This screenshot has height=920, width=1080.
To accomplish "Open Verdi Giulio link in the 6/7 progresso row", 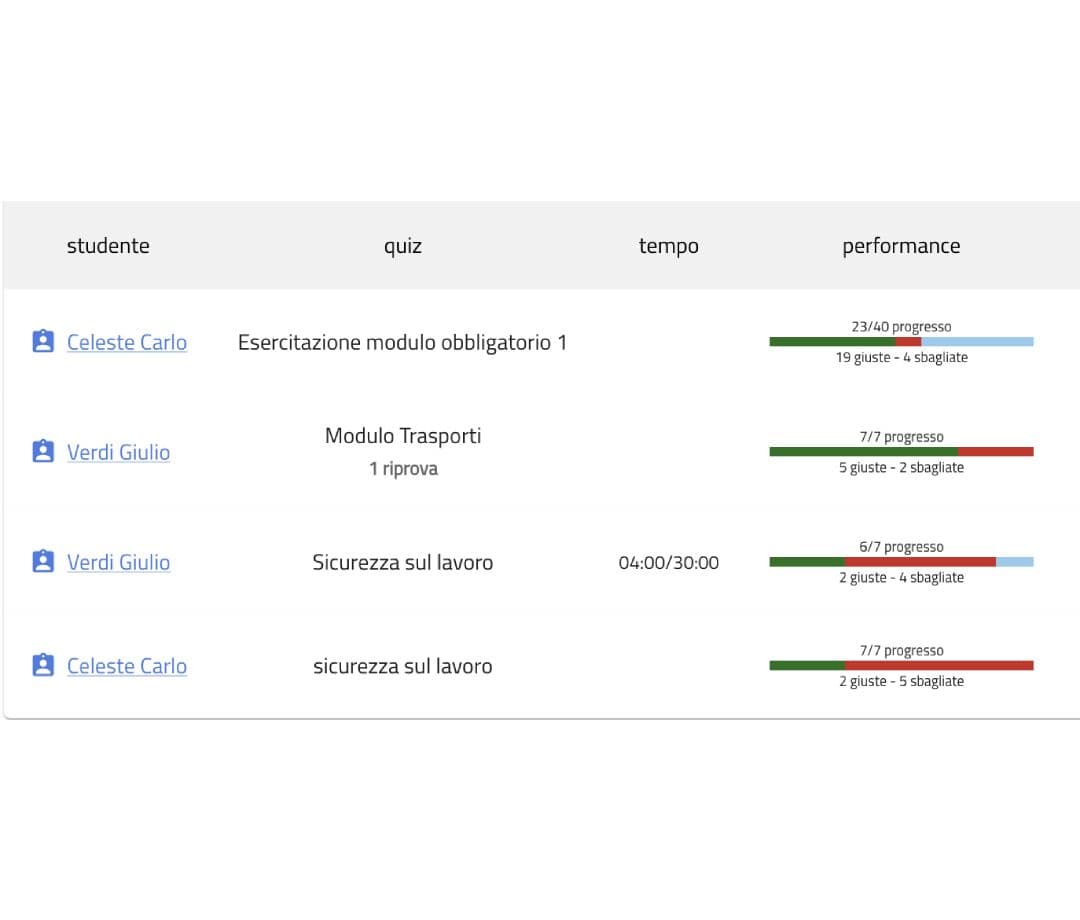I will 118,562.
